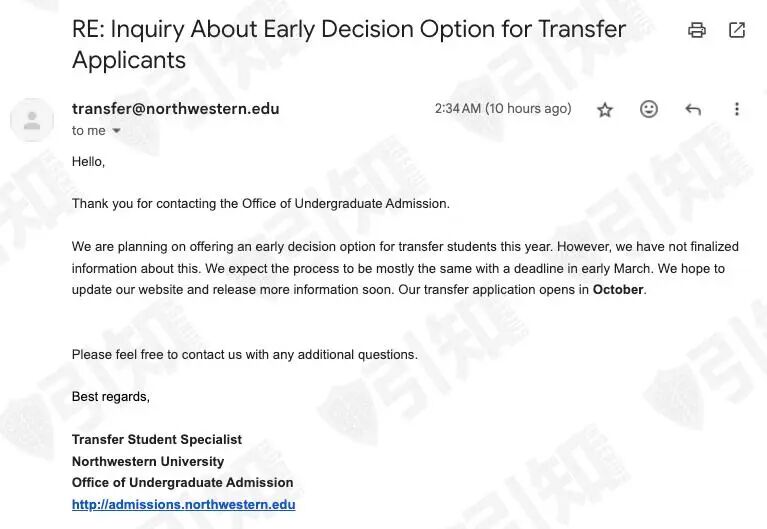Open the three-dot More options menu
Screen dimensions: 767x529
(x=737, y=109)
